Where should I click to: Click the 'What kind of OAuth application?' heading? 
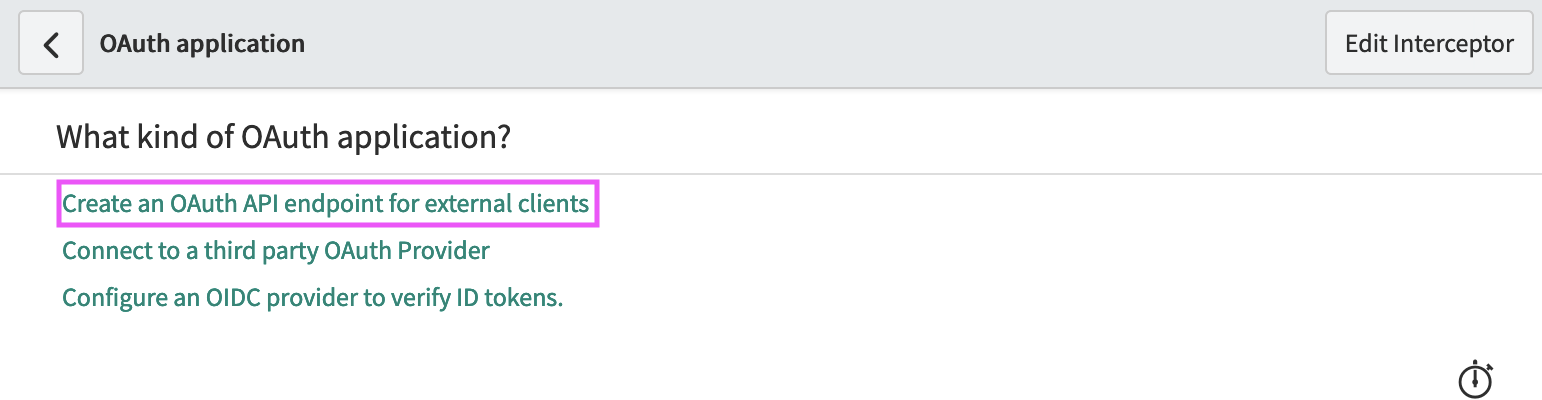[283, 137]
